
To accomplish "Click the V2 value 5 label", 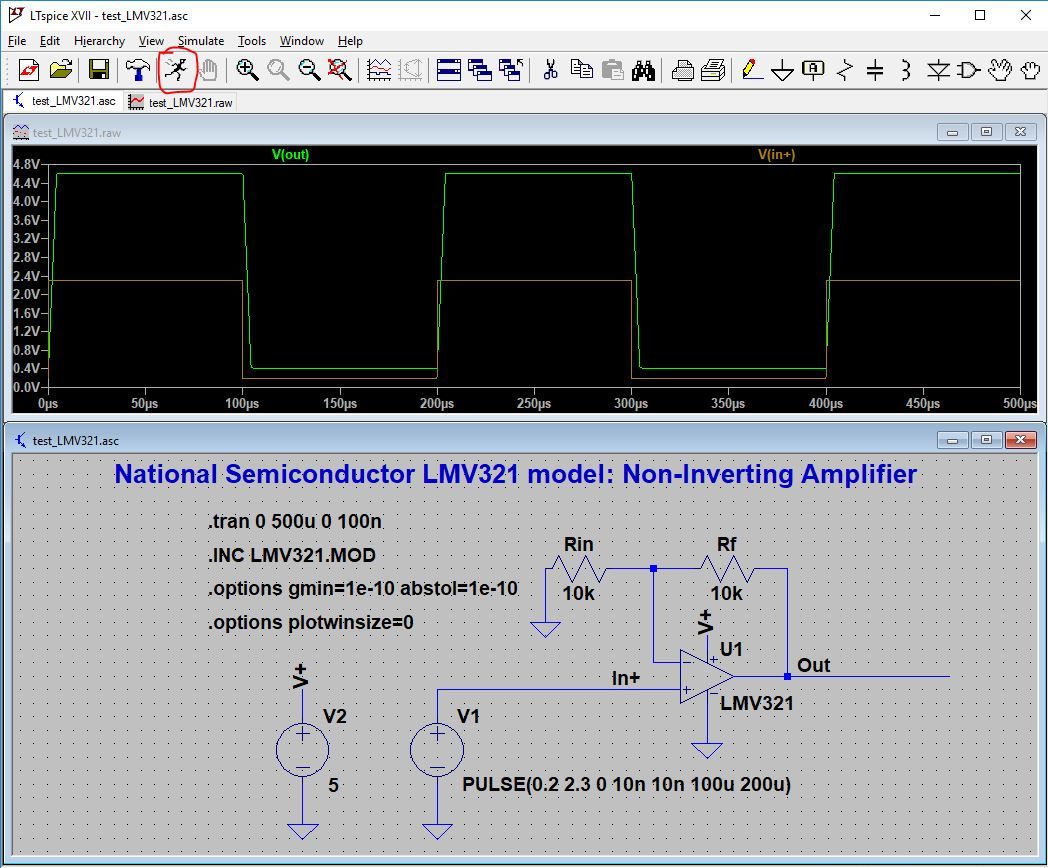I will (x=333, y=785).
